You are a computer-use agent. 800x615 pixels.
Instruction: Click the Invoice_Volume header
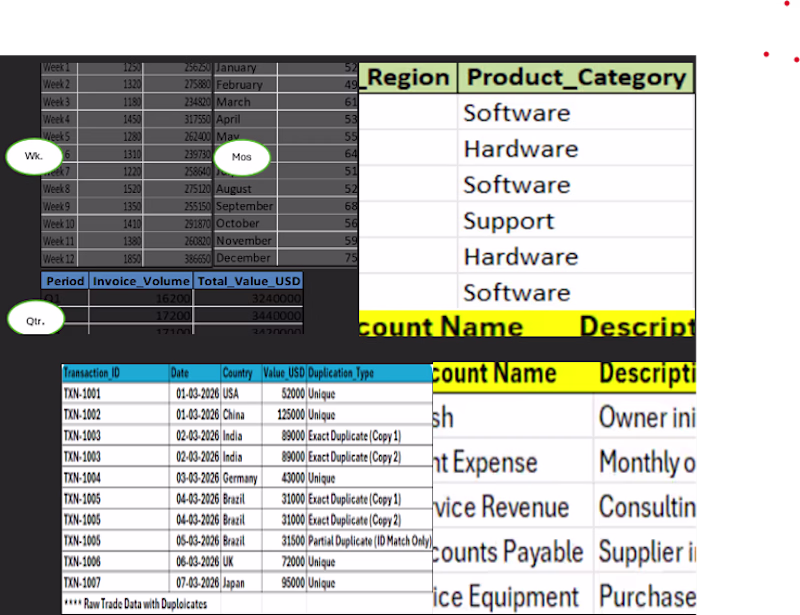tap(141, 281)
